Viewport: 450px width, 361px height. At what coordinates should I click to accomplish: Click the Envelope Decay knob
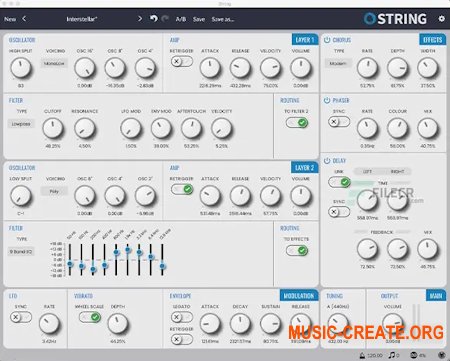tap(240, 324)
